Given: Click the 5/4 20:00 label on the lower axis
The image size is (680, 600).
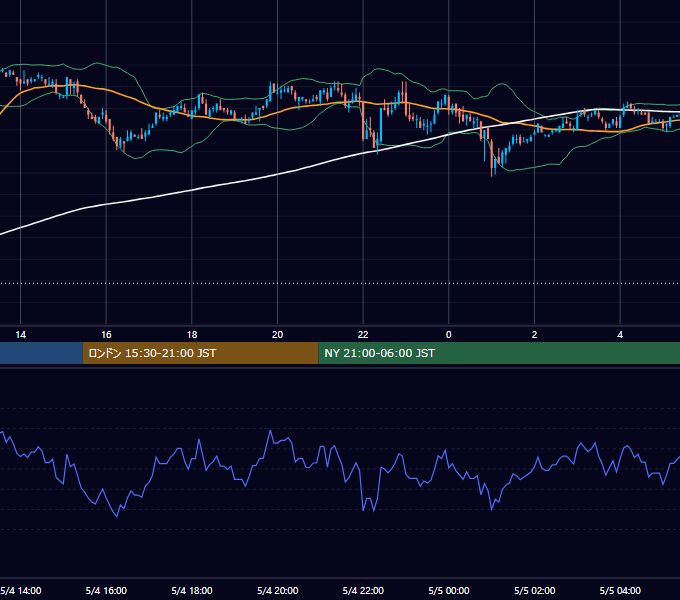Looking at the screenshot, I should [278, 590].
